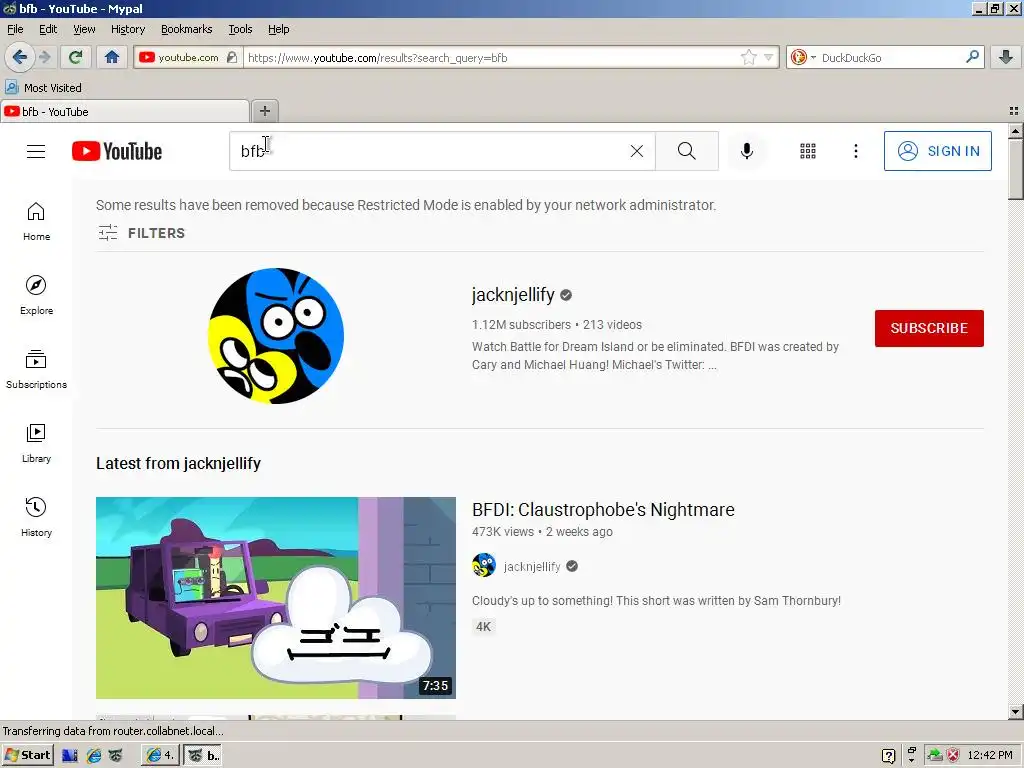Screen dimensions: 1024x768
Task: Open Explore in YouTube sidebar
Action: 36,295
